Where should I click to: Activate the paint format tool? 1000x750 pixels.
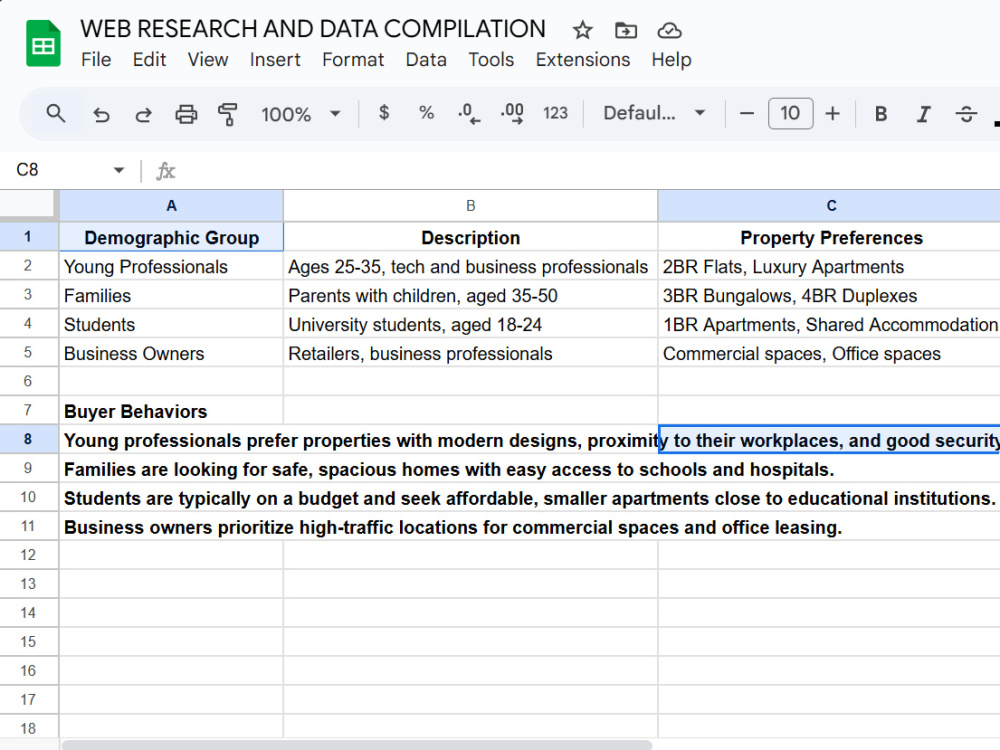(227, 114)
